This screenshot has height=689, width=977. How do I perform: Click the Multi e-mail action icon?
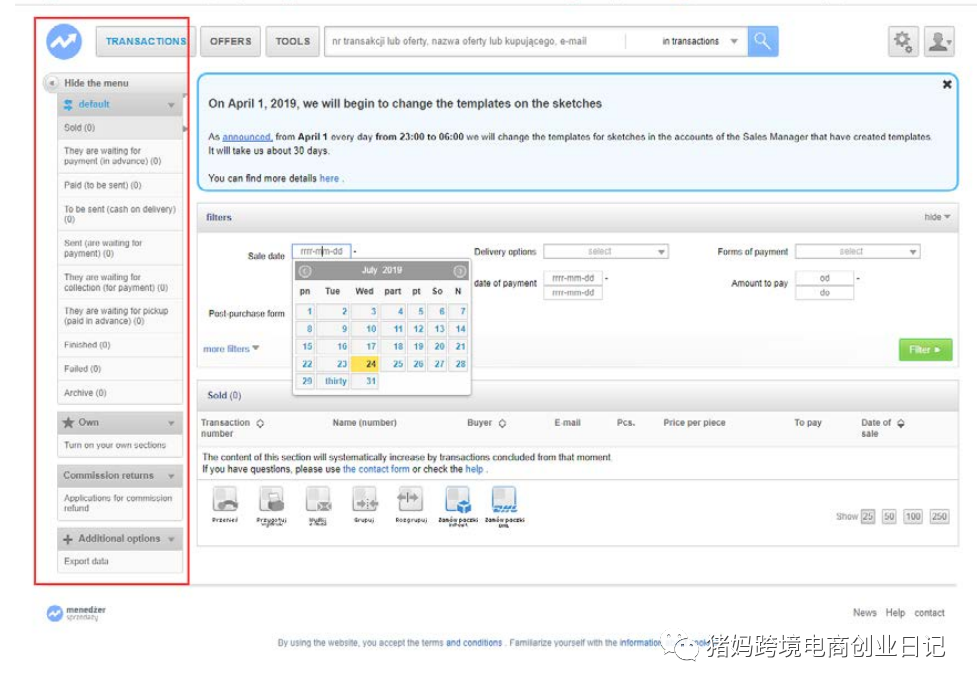pyautogui.click(x=318, y=500)
